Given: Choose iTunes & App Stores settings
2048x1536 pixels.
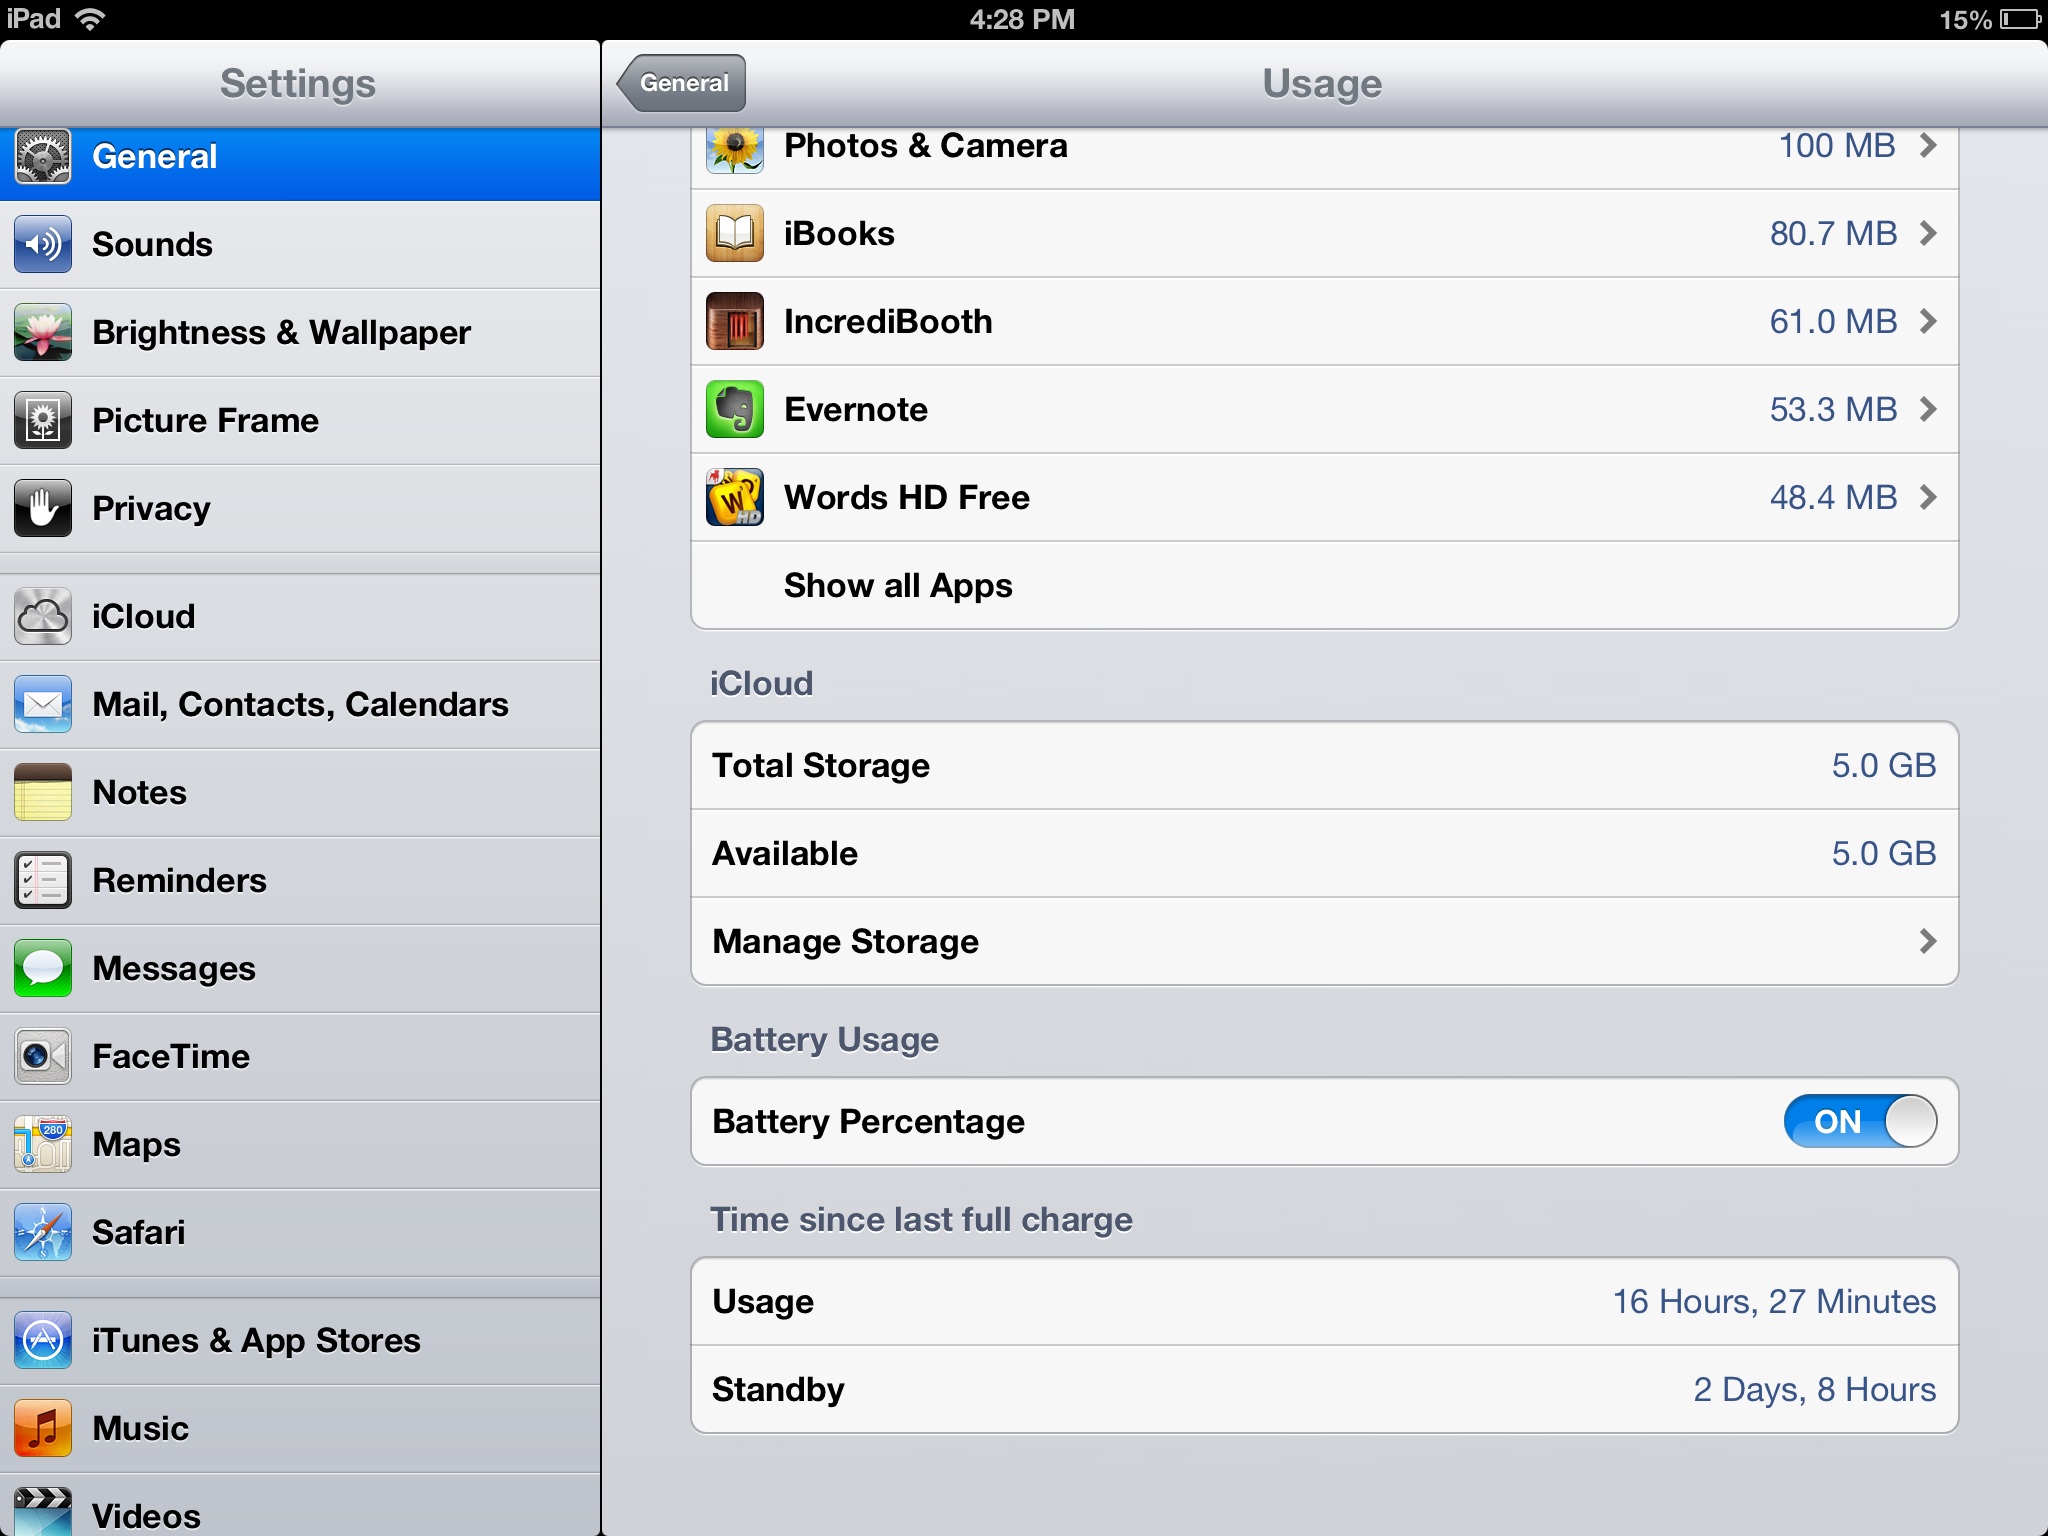Looking at the screenshot, I should (x=256, y=1340).
